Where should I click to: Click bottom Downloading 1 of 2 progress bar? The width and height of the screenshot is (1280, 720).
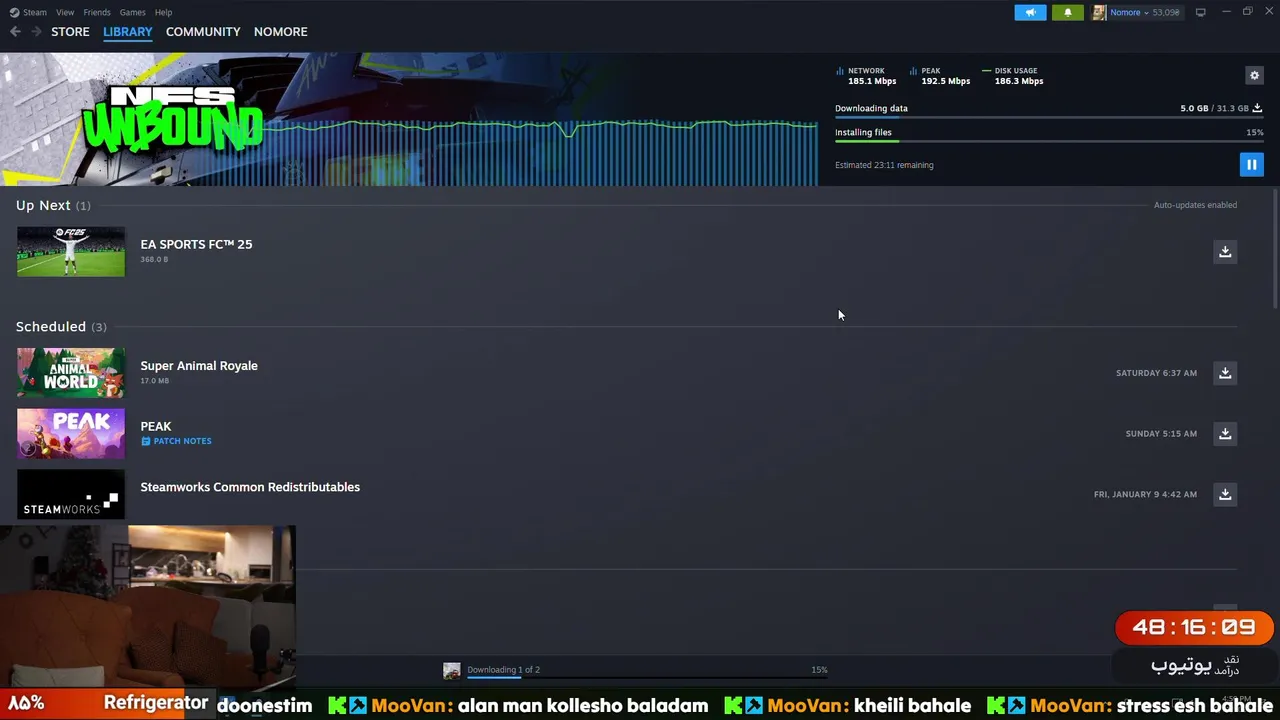[647, 678]
